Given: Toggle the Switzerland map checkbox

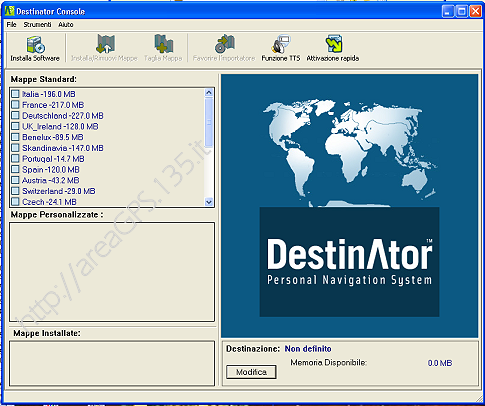Looking at the screenshot, I should (15, 191).
